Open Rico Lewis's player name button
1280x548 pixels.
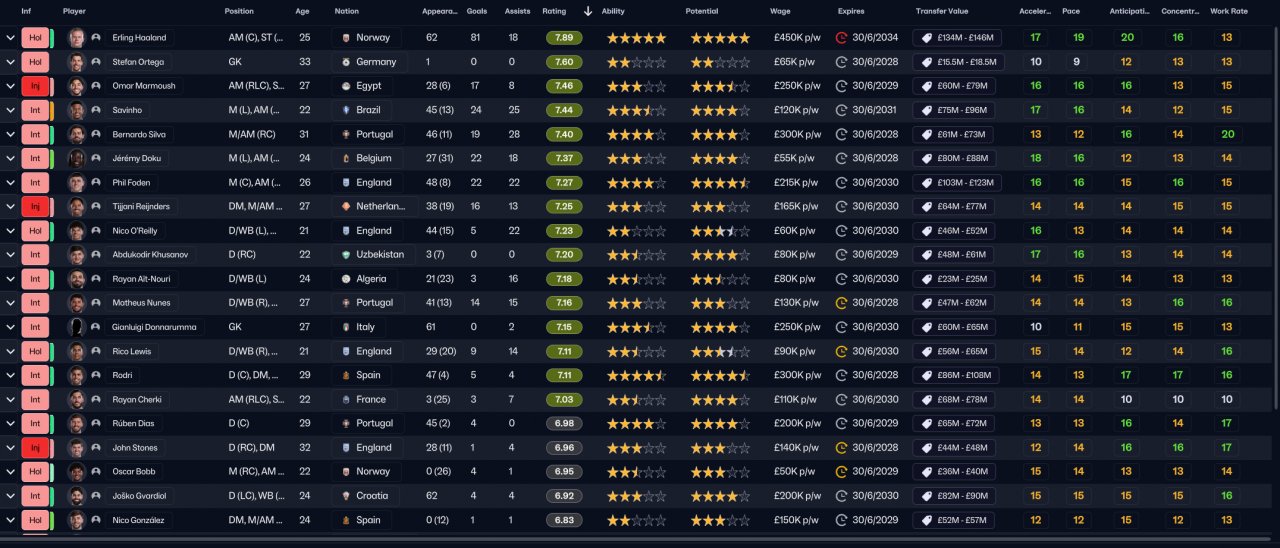point(132,351)
